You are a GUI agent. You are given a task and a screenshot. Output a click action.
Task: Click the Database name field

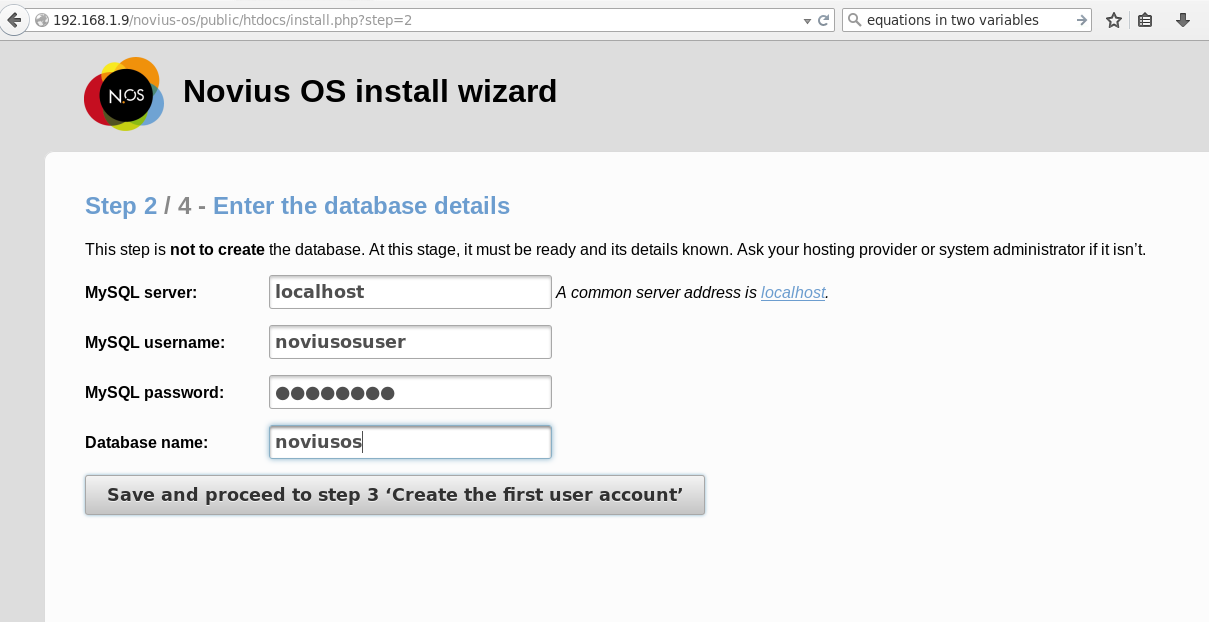[x=410, y=442]
